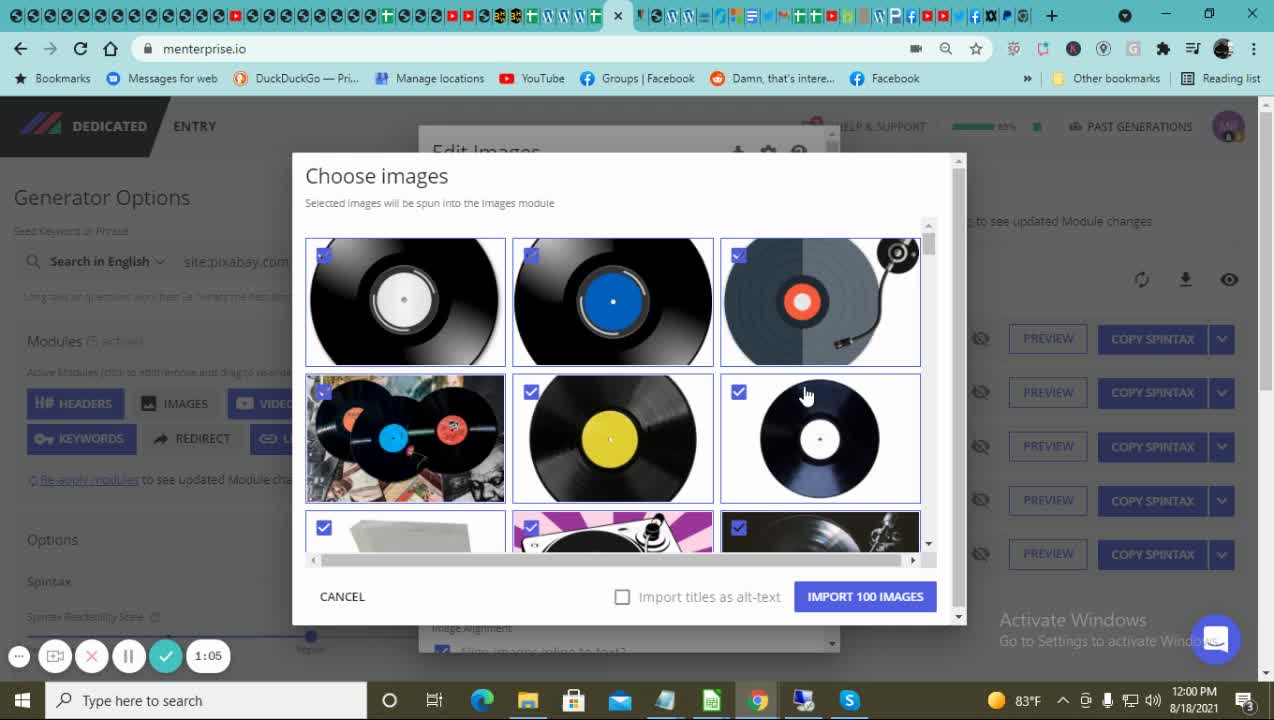Click the taskbar search box

[x=206, y=700]
